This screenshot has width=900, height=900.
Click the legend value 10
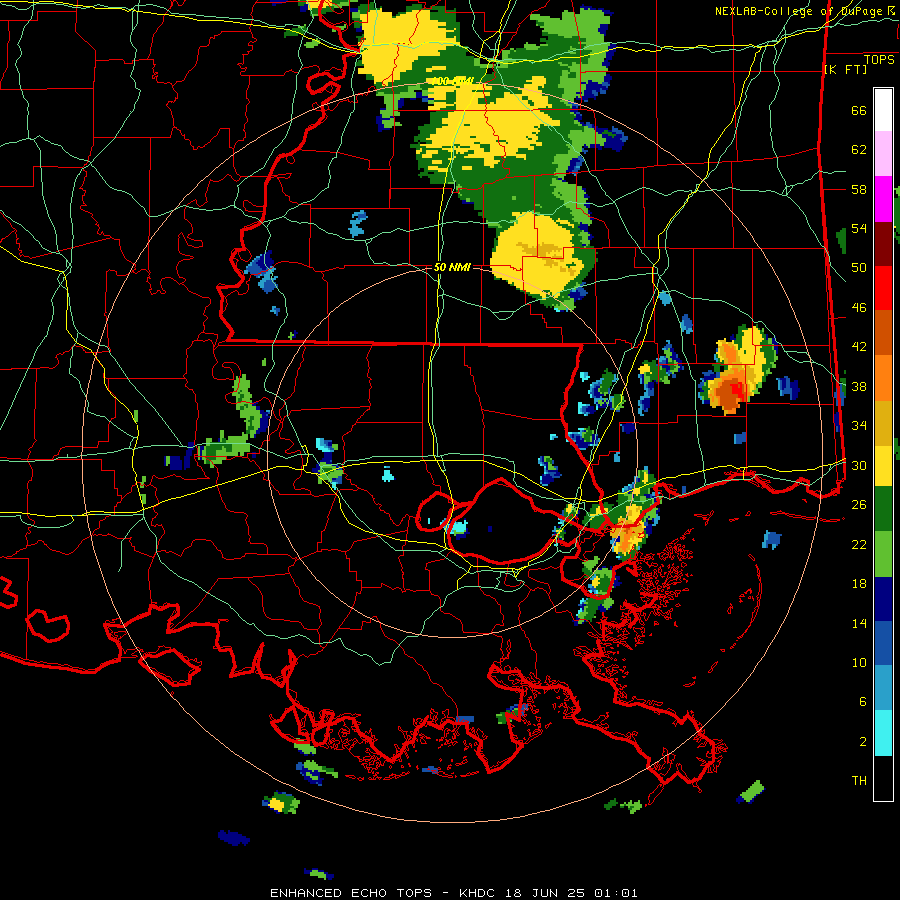coord(859,663)
